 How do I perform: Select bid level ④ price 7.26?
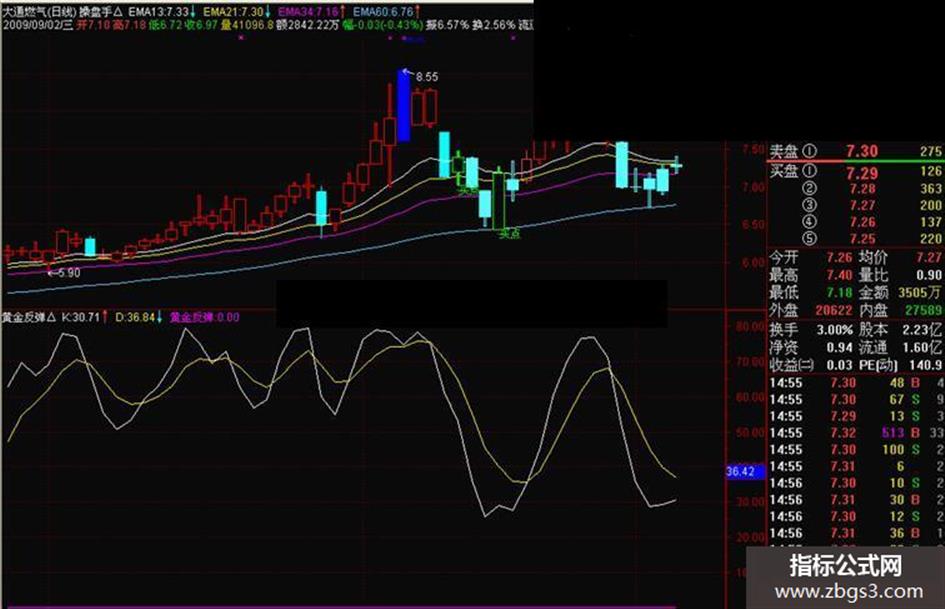click(x=862, y=222)
